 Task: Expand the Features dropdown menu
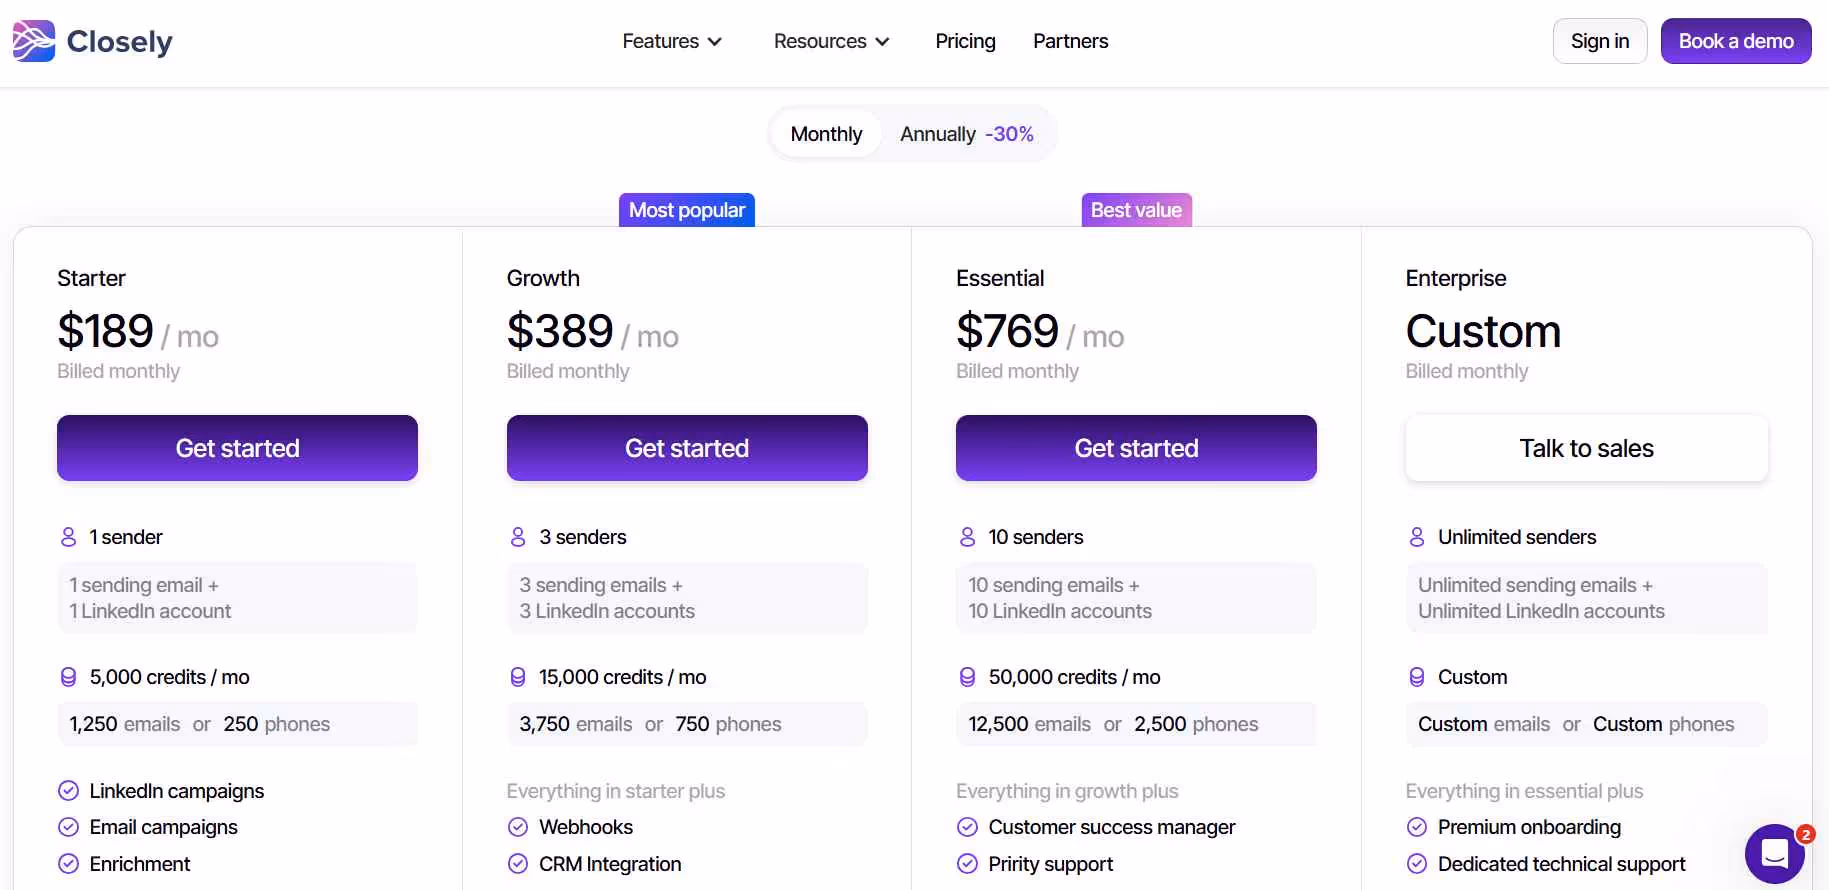672,41
